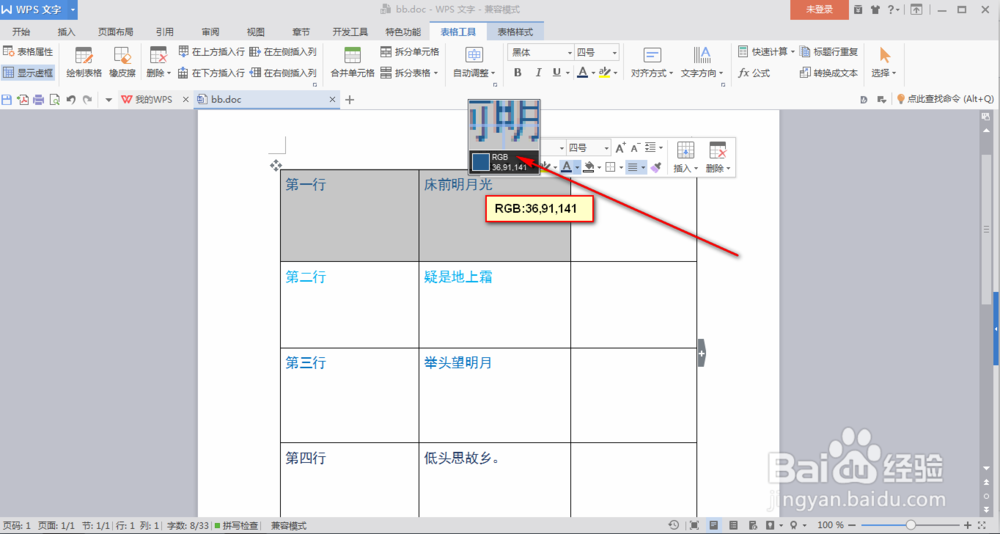Click the zoom-in plus button in status bar
Viewport: 1000px width, 534px height.
point(966,525)
